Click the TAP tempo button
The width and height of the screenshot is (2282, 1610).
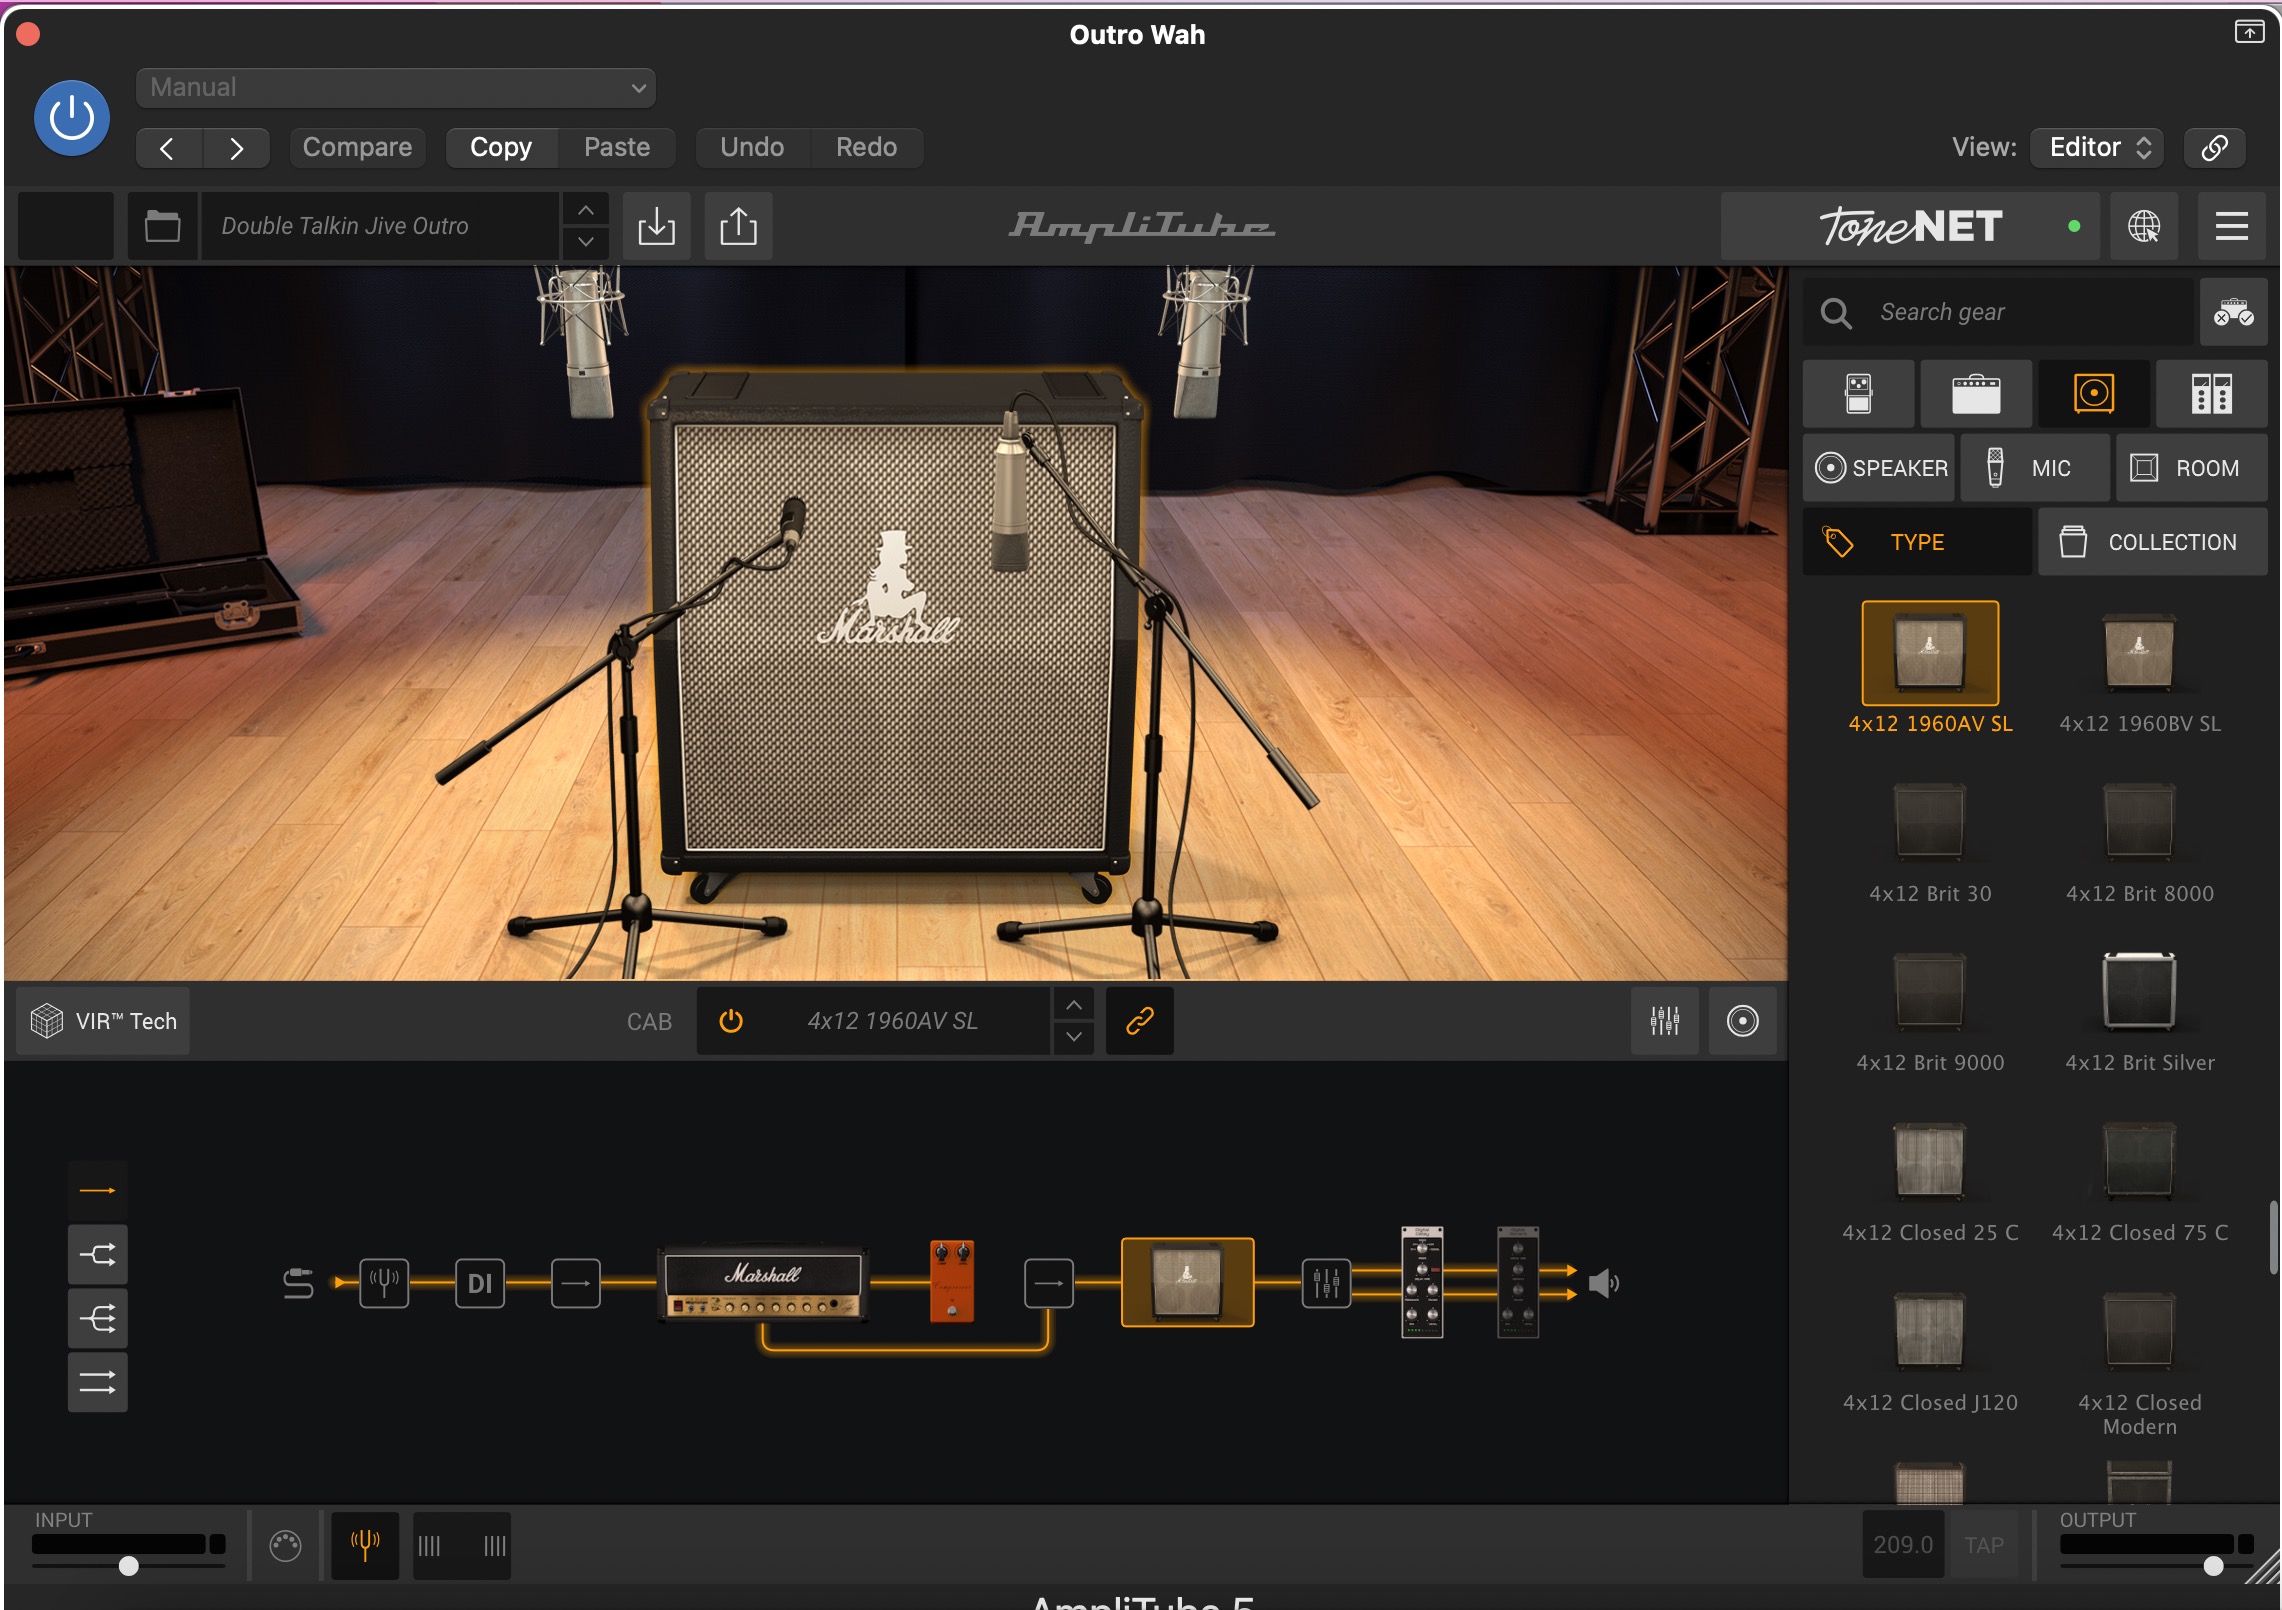tap(1983, 1545)
